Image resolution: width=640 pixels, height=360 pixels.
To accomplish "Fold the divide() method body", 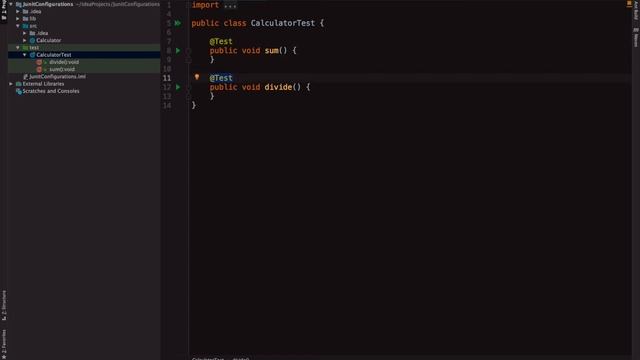I will click(188, 87).
